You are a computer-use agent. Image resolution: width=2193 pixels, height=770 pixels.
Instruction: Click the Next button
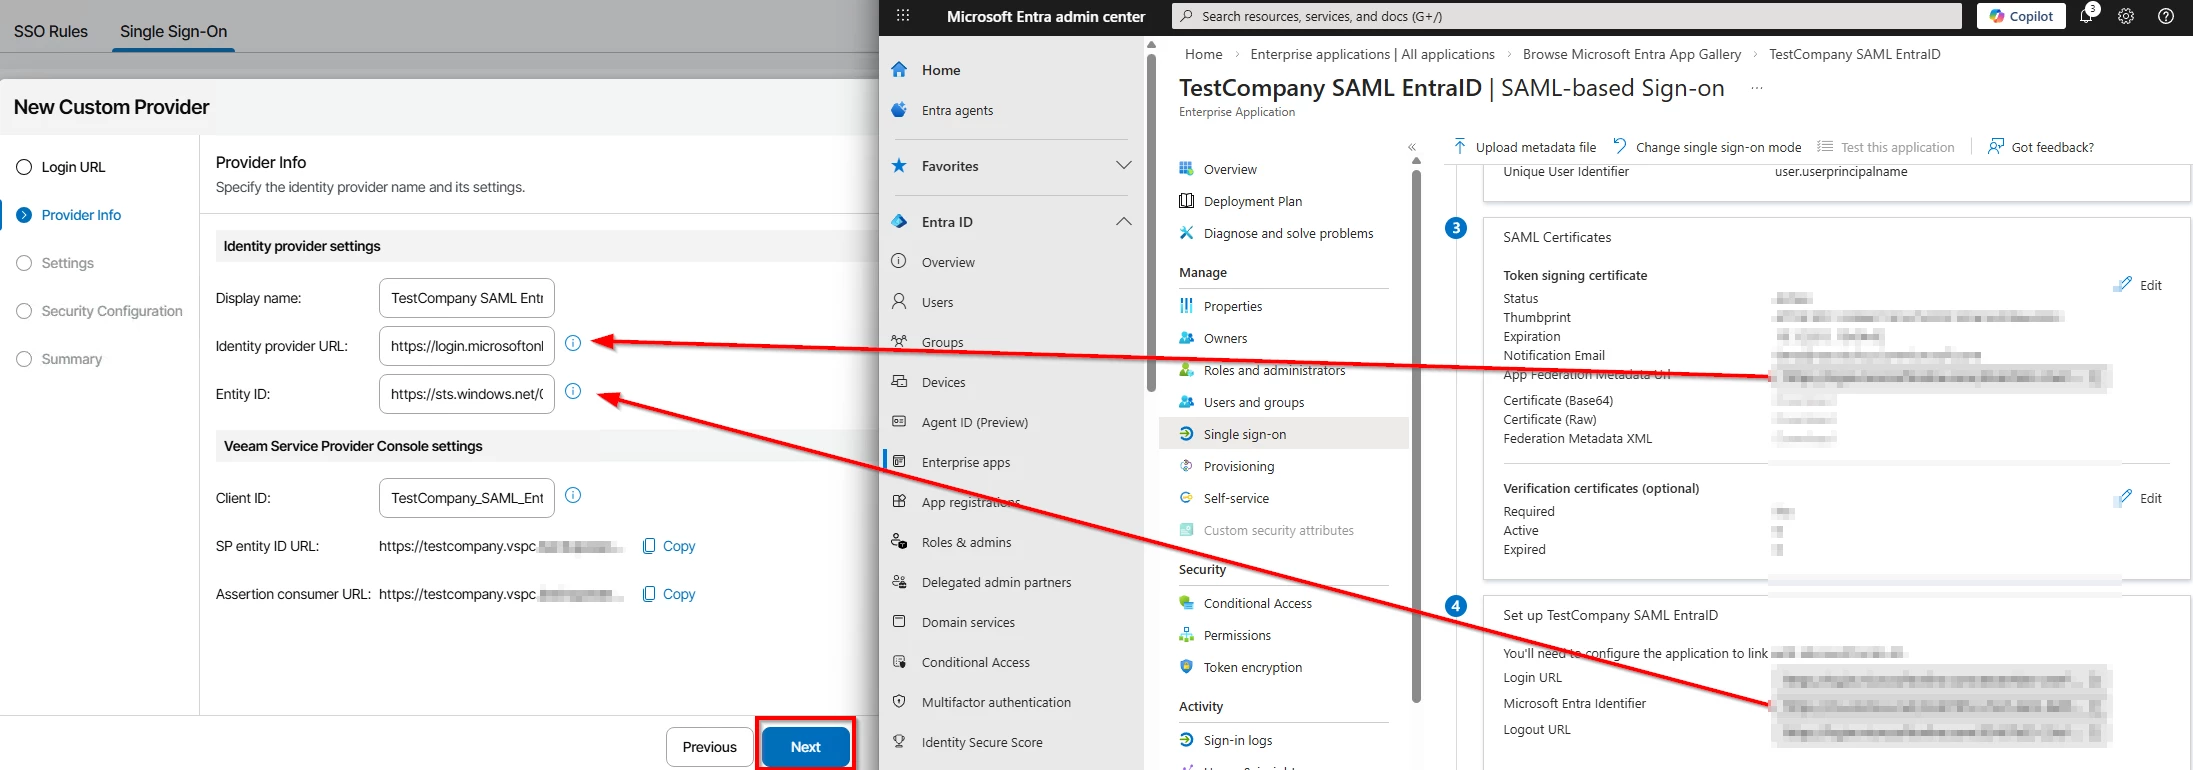pos(806,747)
